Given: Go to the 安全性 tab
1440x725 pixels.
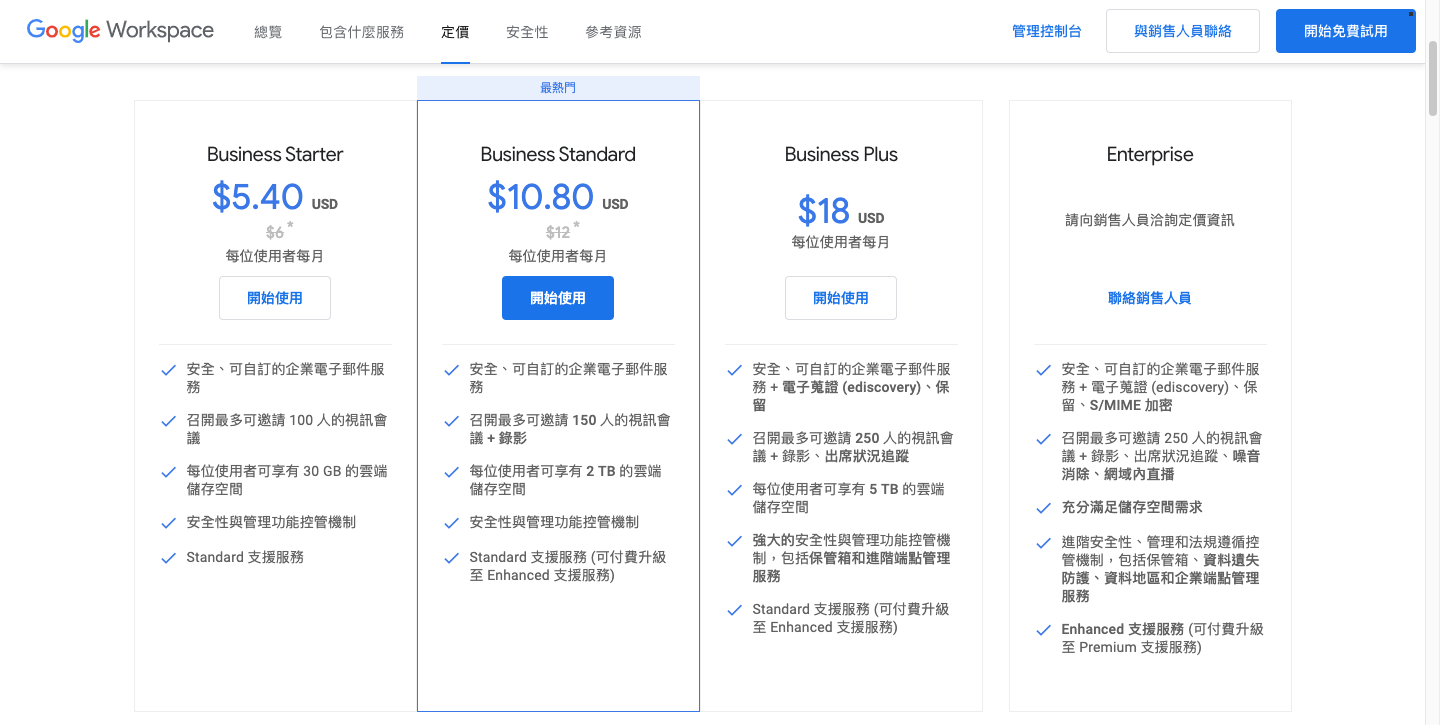Looking at the screenshot, I should coord(527,32).
